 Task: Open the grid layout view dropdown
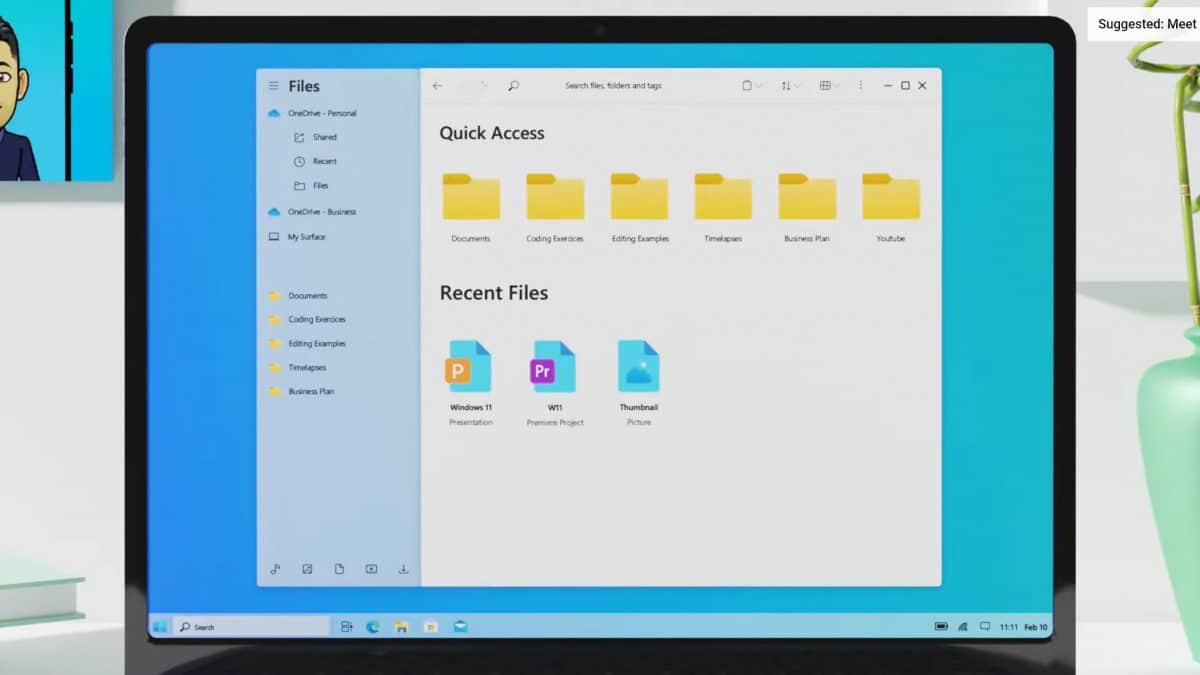(x=827, y=86)
